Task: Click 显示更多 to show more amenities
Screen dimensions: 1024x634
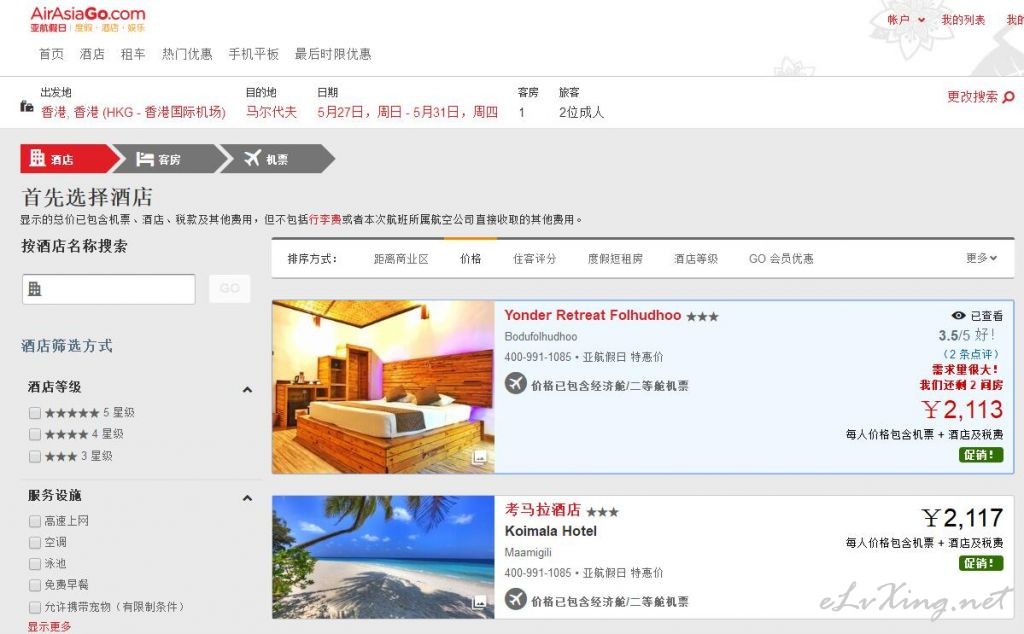Action: click(x=49, y=627)
